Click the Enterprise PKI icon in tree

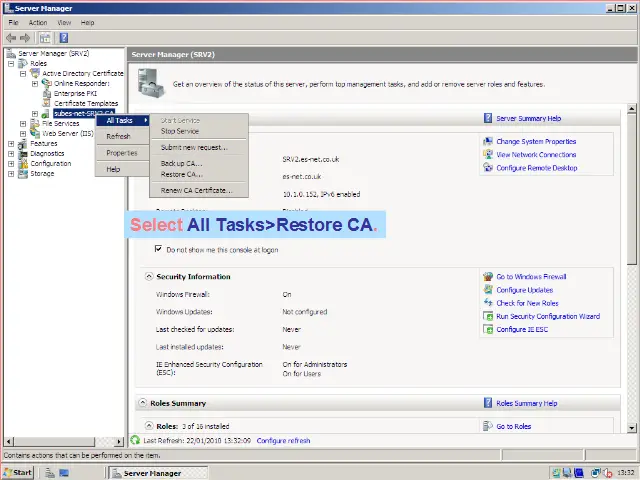click(x=47, y=93)
